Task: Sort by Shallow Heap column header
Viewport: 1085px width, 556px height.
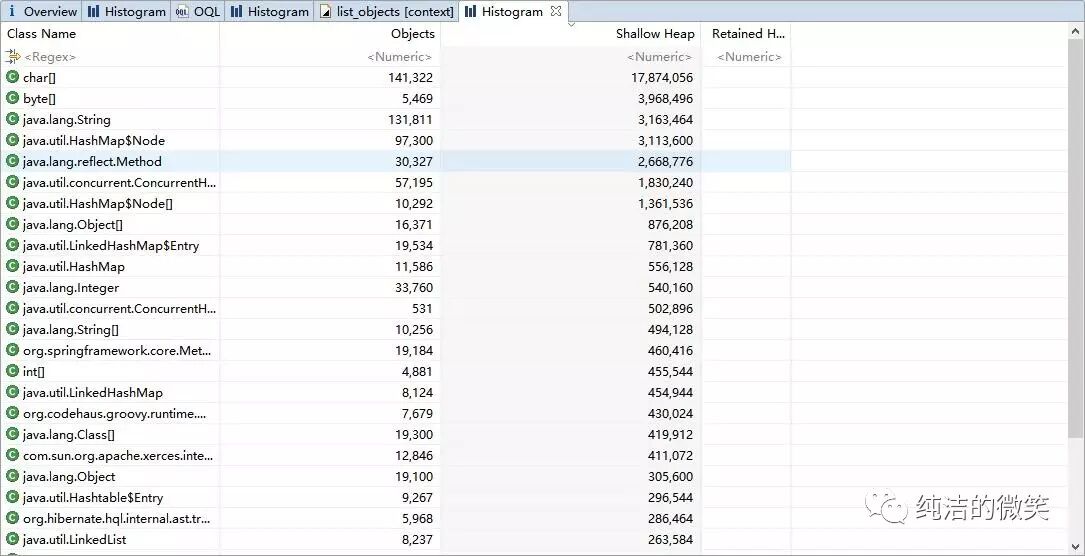Action: pos(655,33)
